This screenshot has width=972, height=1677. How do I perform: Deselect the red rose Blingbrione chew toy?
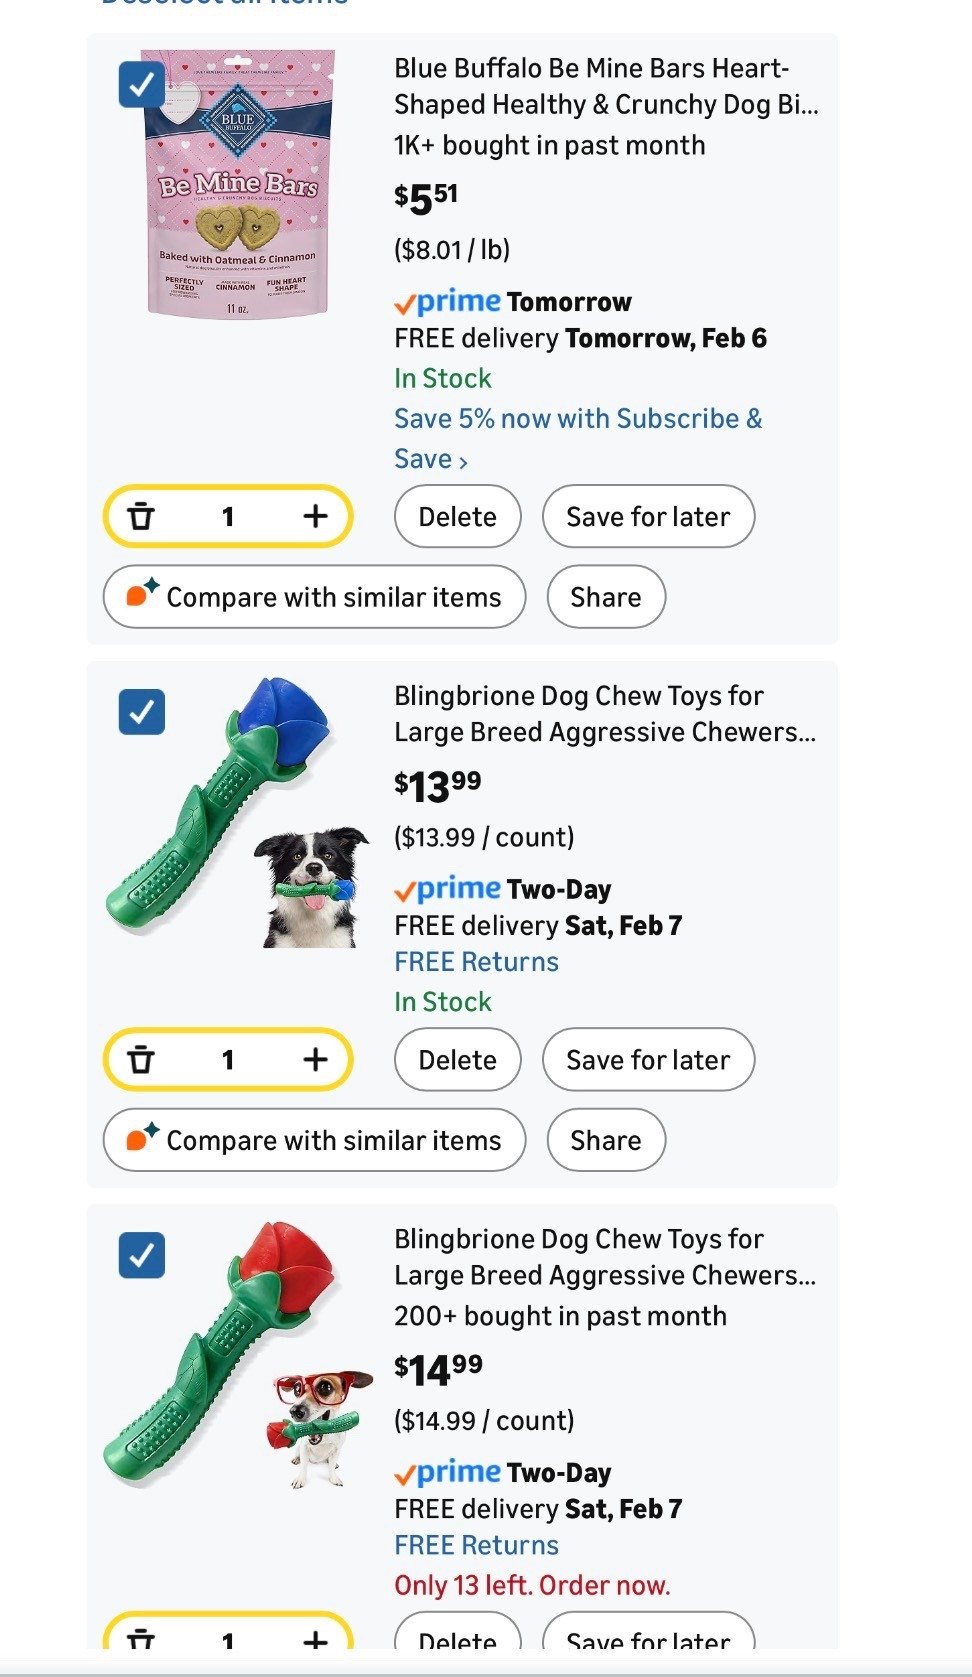tap(142, 1255)
